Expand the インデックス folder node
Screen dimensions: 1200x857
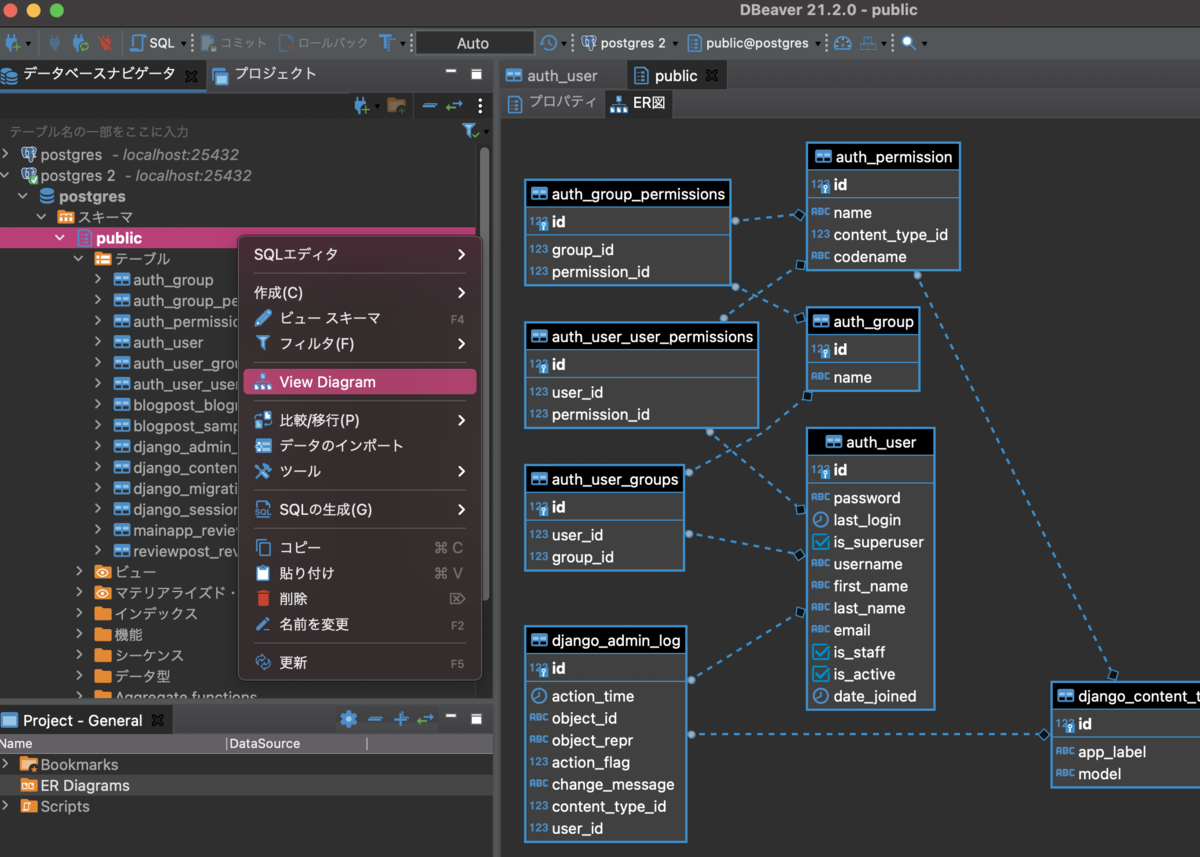80,613
